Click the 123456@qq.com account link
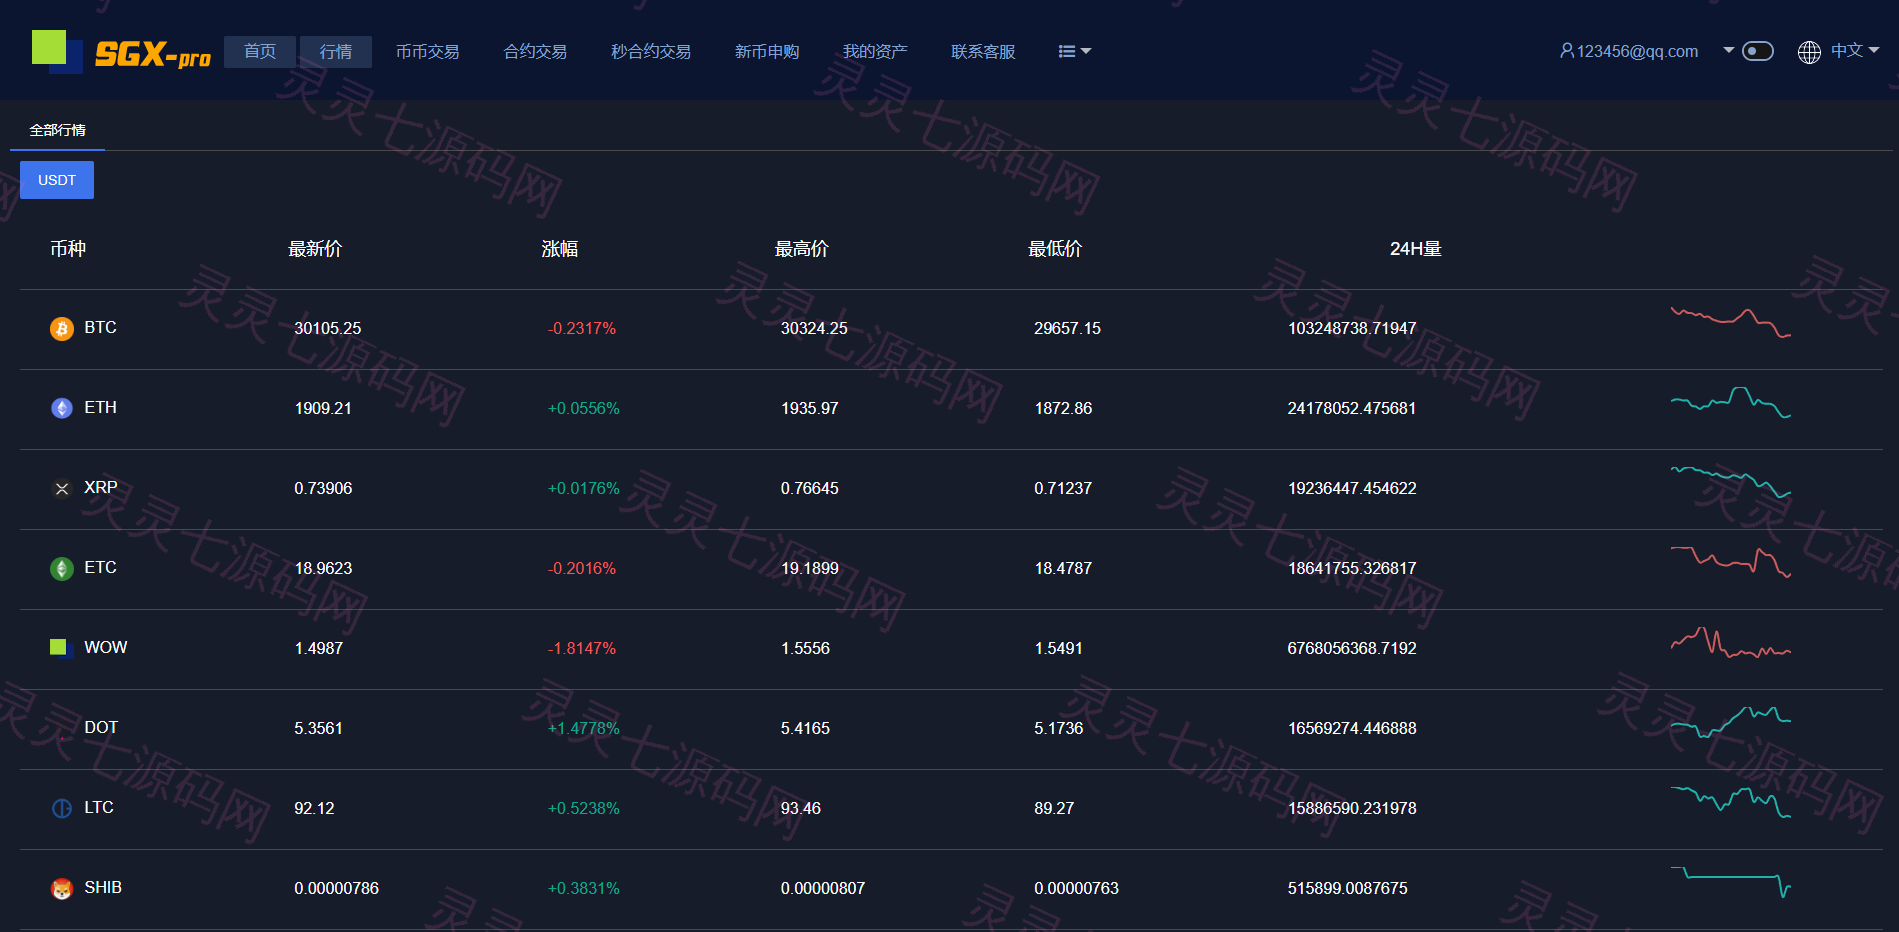 pyautogui.click(x=1637, y=51)
